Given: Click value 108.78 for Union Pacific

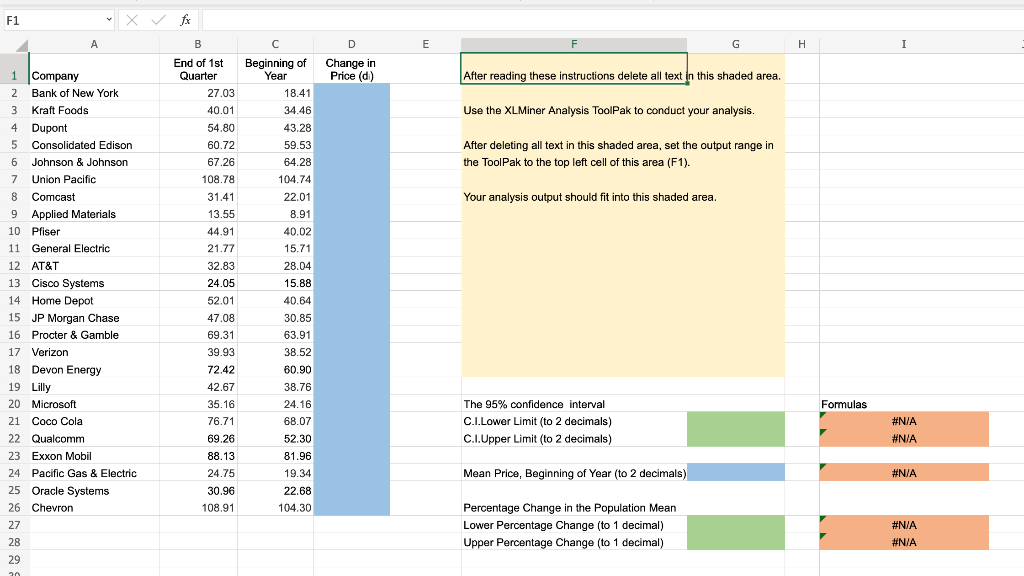Looking at the screenshot, I should point(198,179).
